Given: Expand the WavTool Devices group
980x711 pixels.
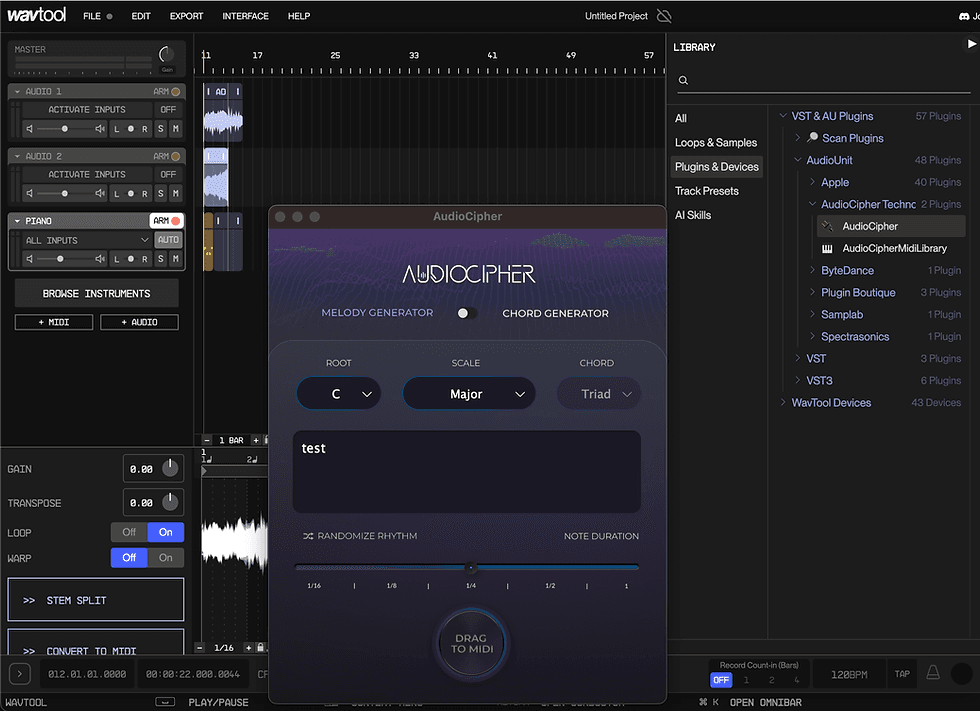Looking at the screenshot, I should (x=783, y=402).
